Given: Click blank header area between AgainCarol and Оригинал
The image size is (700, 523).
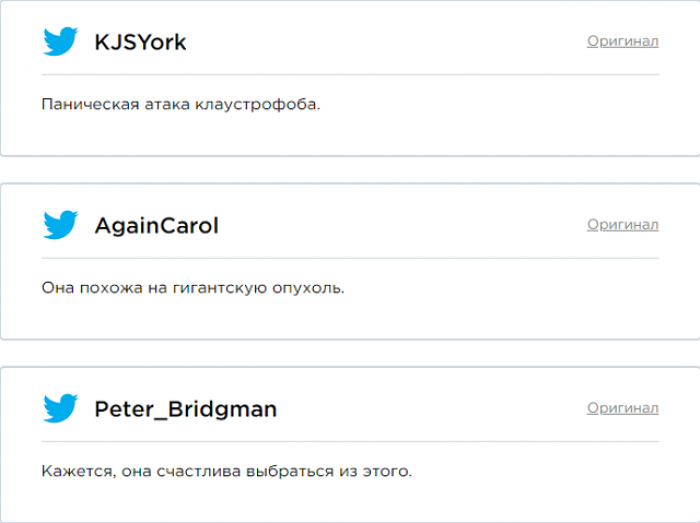Looking at the screenshot, I should click(x=402, y=224).
